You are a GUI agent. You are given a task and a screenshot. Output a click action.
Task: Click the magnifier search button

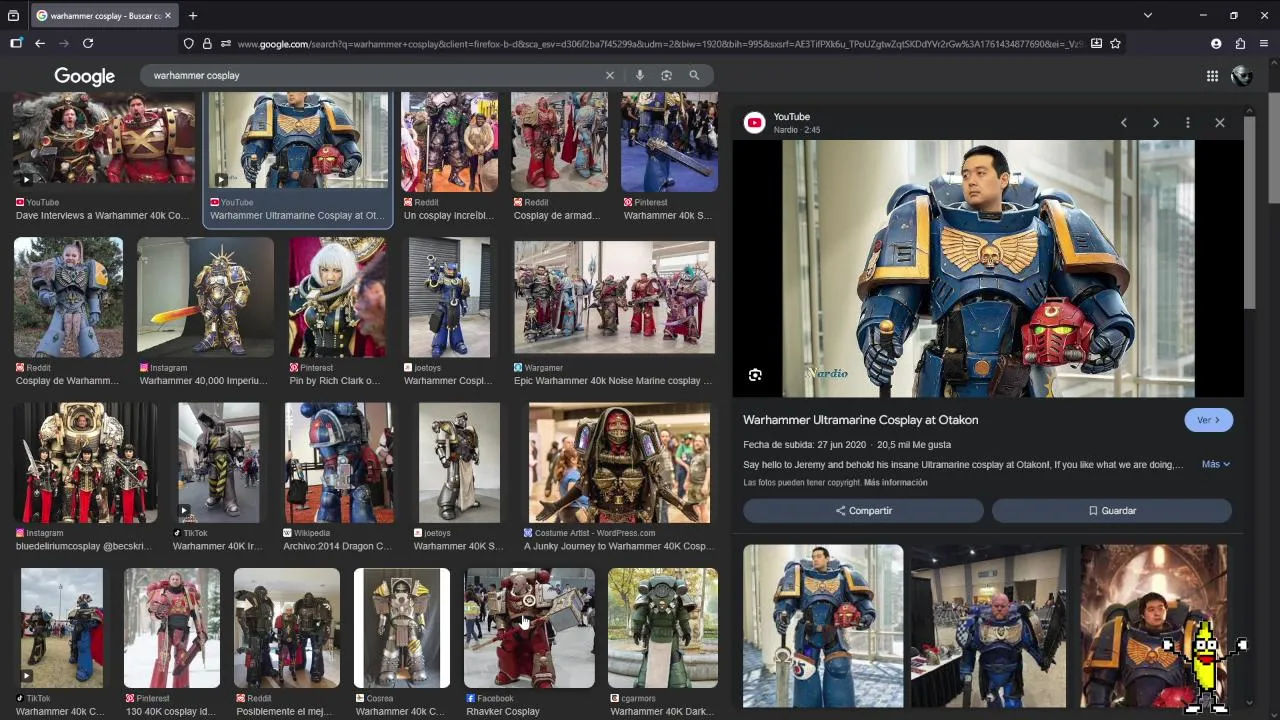[x=694, y=75]
